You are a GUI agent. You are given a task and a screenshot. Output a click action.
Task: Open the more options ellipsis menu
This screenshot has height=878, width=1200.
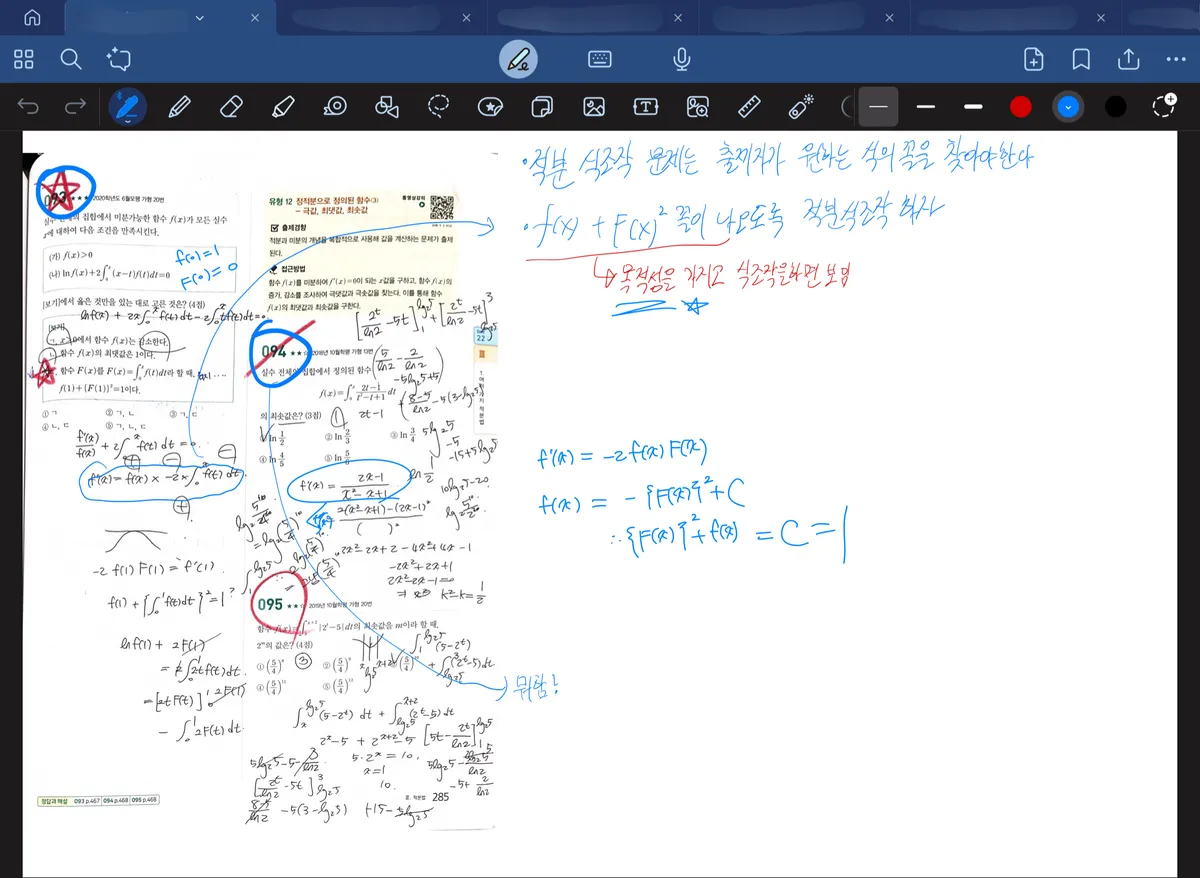tap(1176, 60)
